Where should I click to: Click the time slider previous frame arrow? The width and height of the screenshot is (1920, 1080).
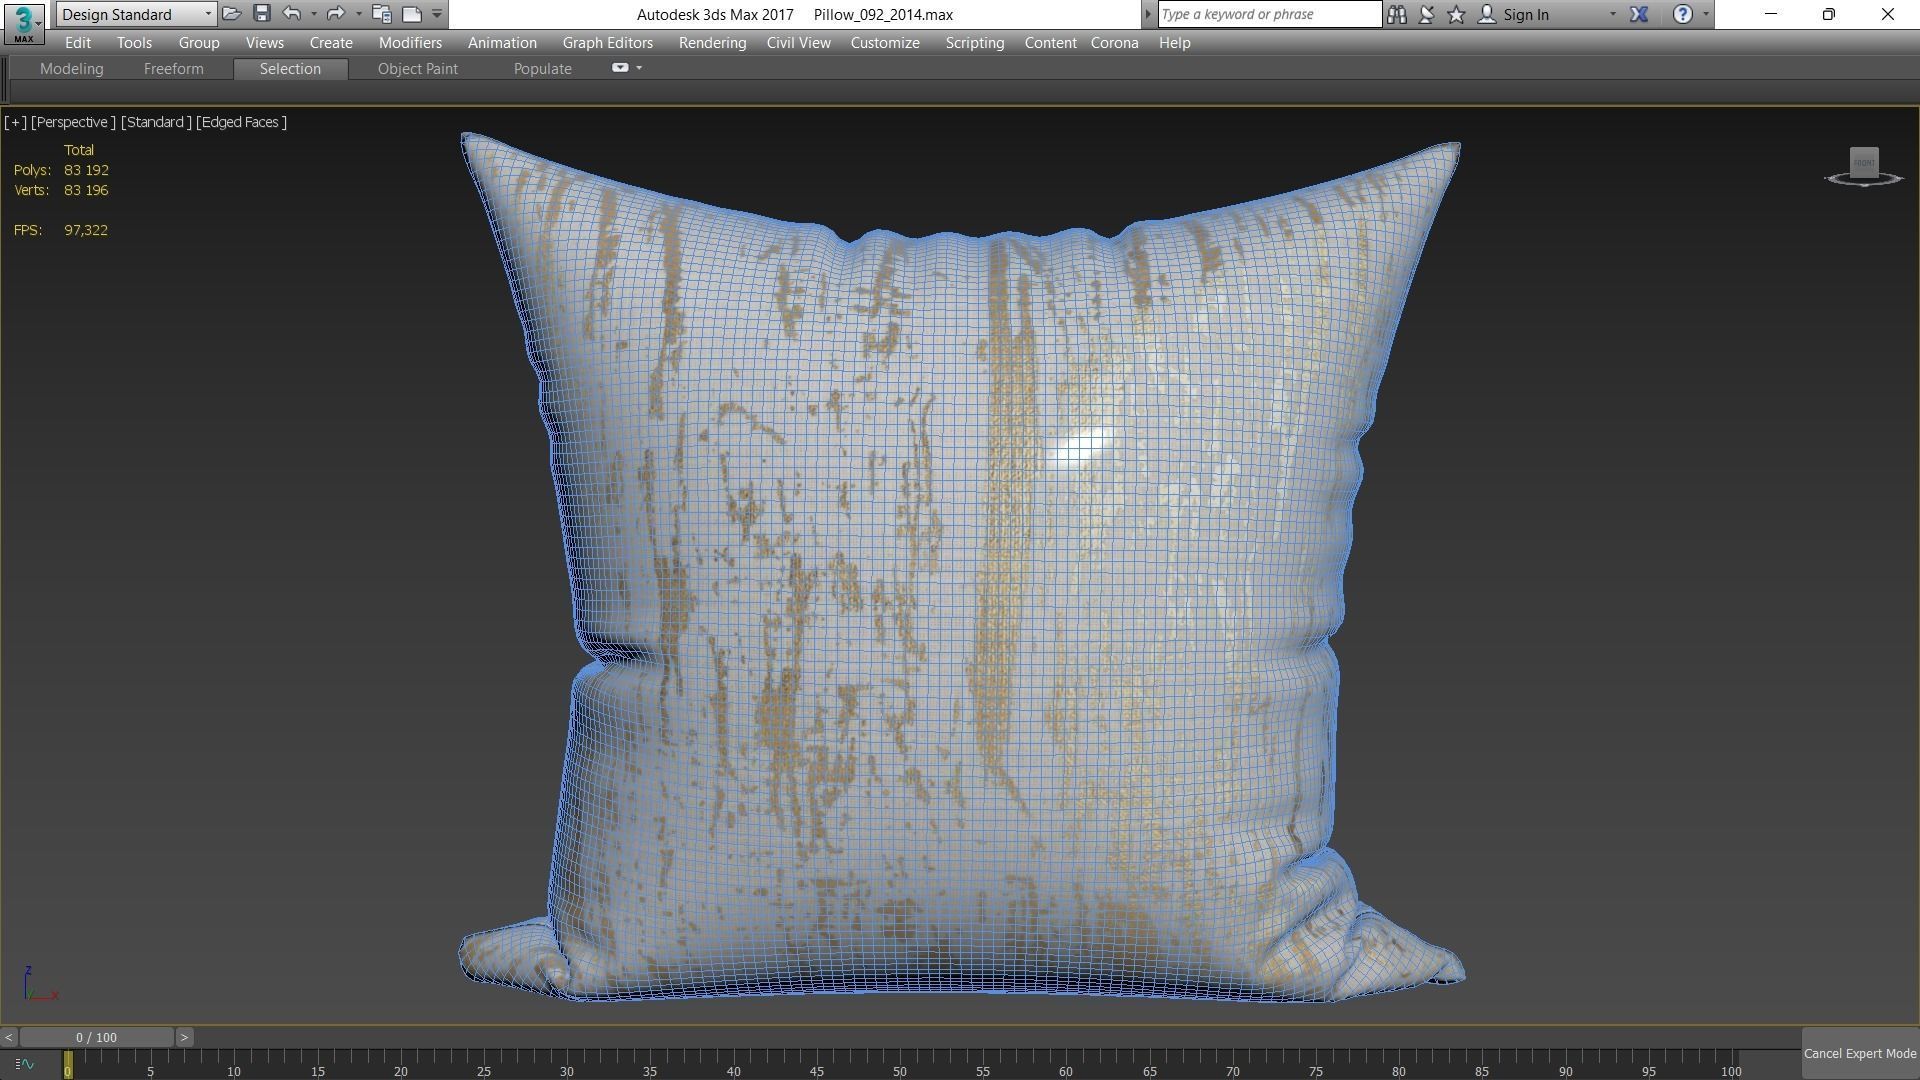8,1037
